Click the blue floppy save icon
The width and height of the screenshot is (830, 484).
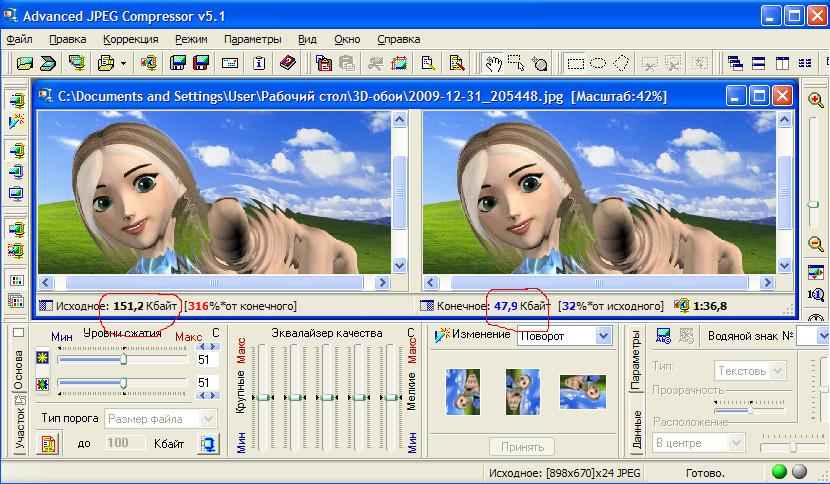(x=178, y=64)
